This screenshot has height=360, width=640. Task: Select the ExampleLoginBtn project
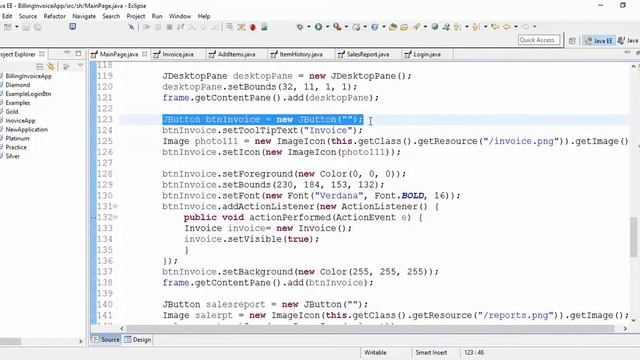[x=28, y=94]
